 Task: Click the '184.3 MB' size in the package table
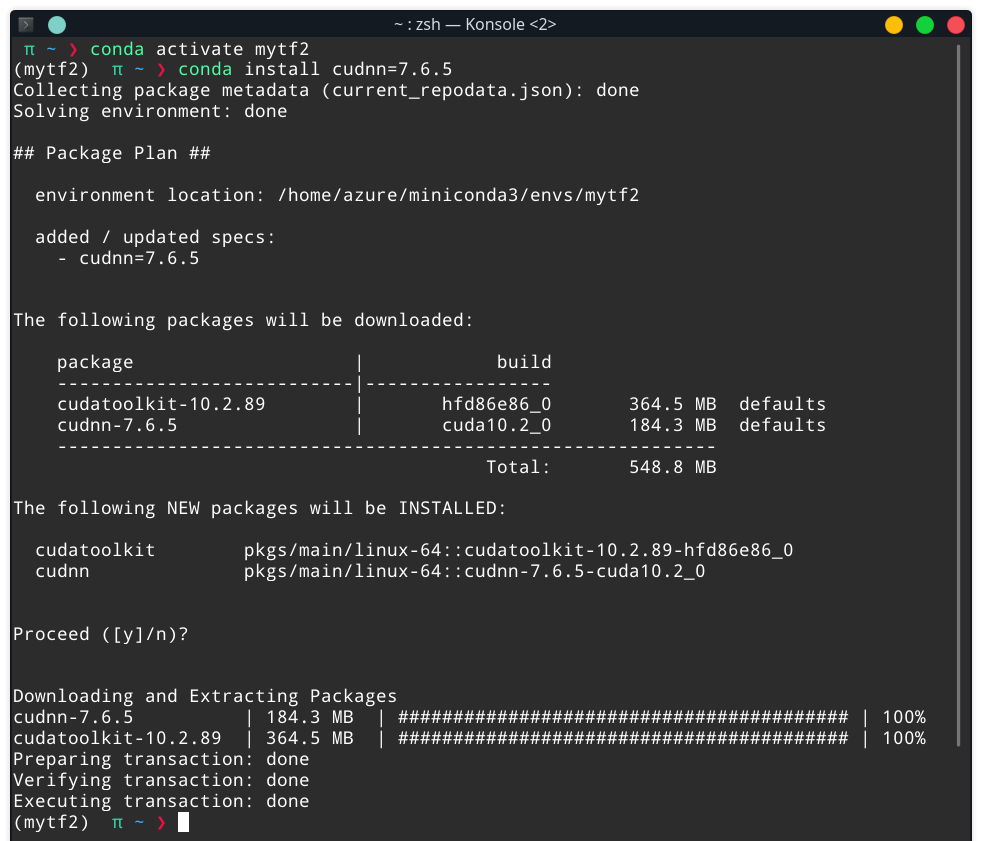673,425
